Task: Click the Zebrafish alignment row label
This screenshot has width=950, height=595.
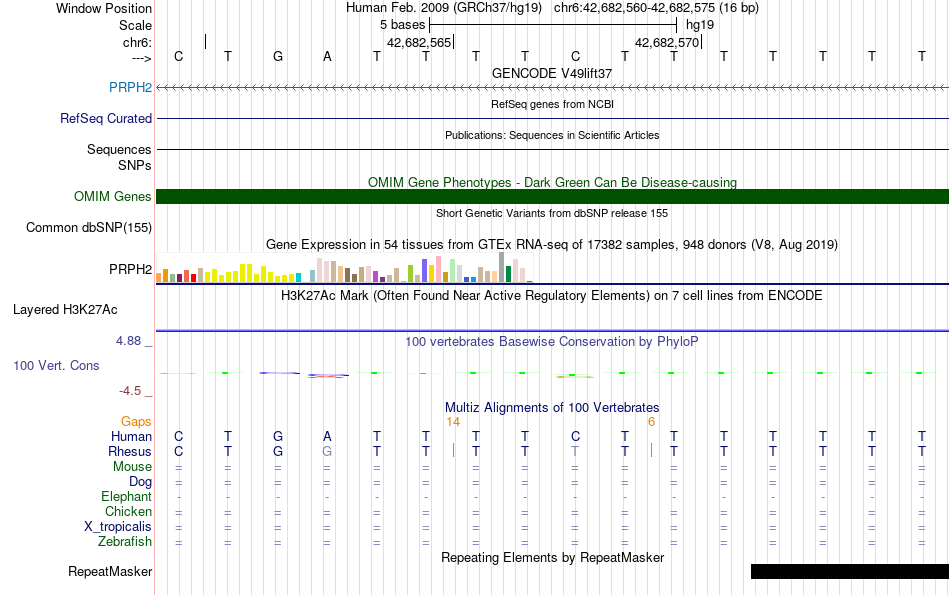Action: coord(125,541)
